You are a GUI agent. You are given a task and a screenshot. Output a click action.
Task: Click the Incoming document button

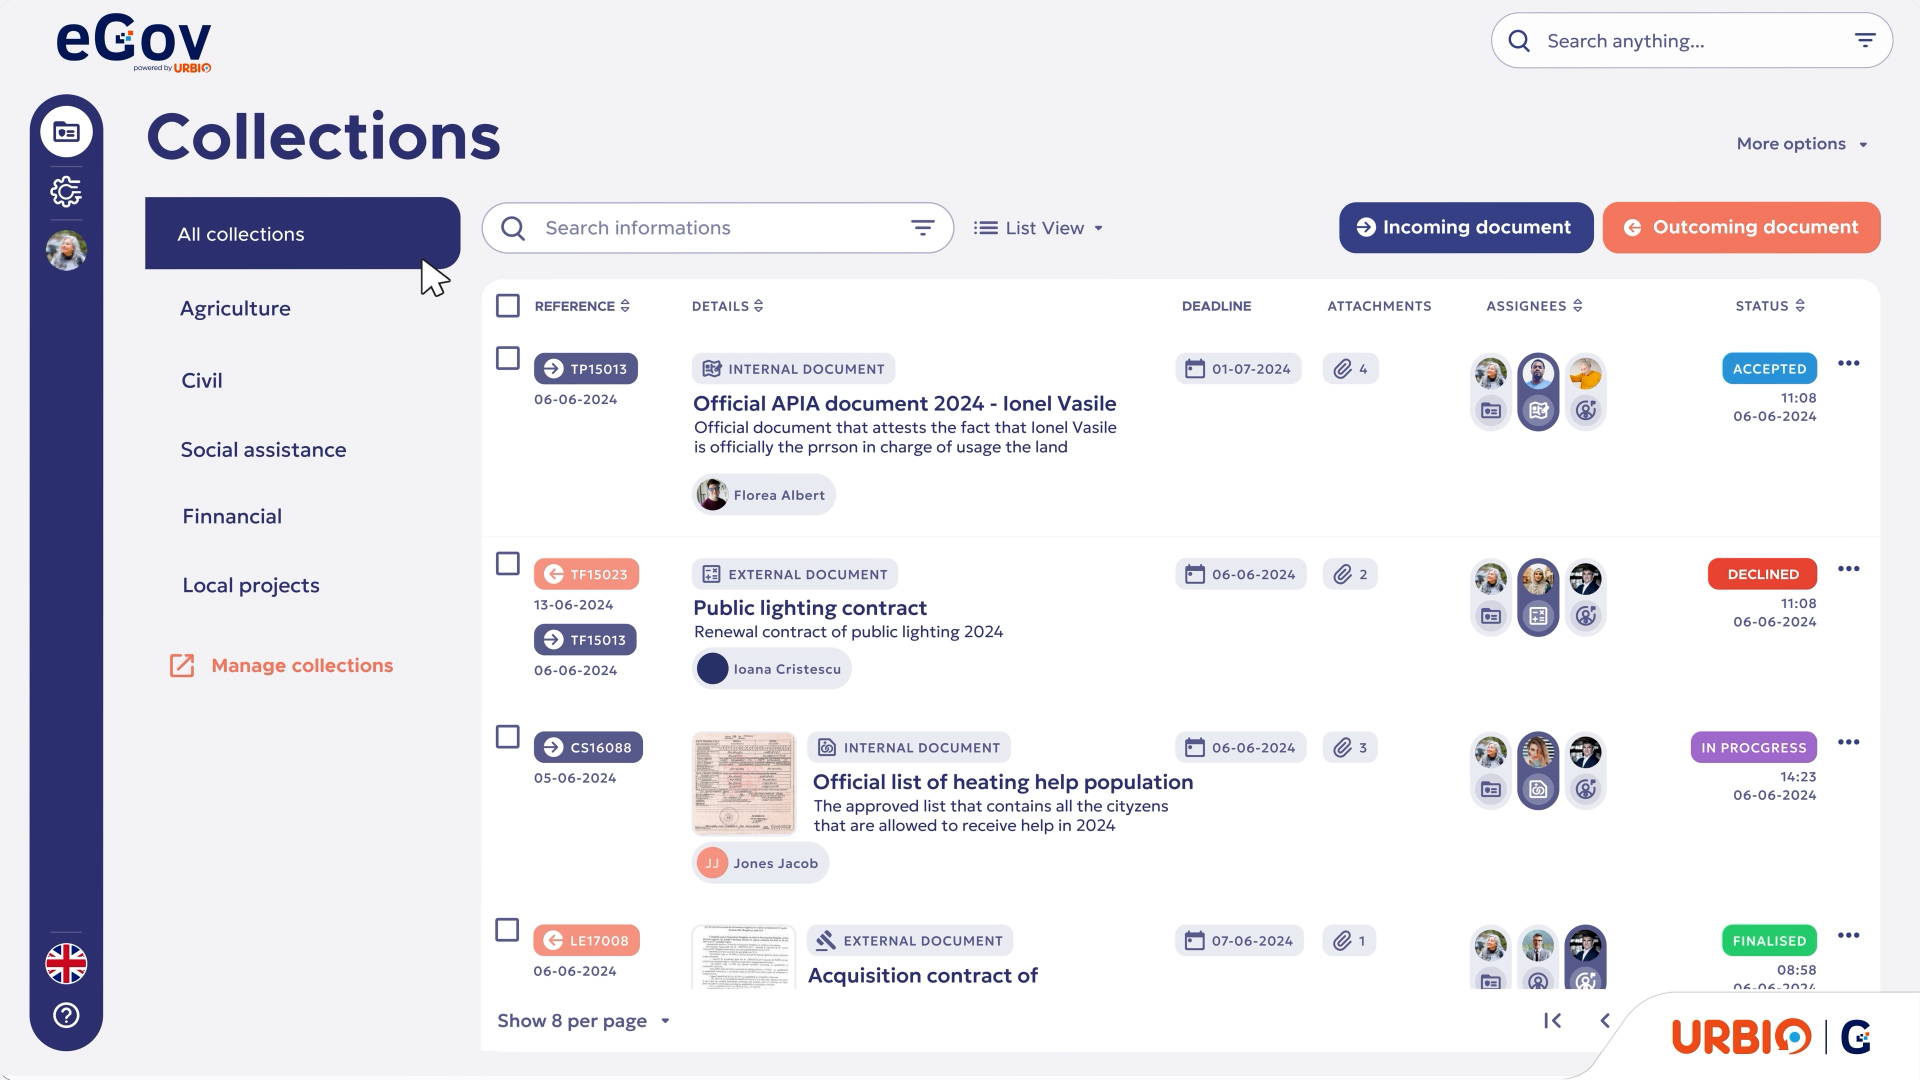[1465, 228]
